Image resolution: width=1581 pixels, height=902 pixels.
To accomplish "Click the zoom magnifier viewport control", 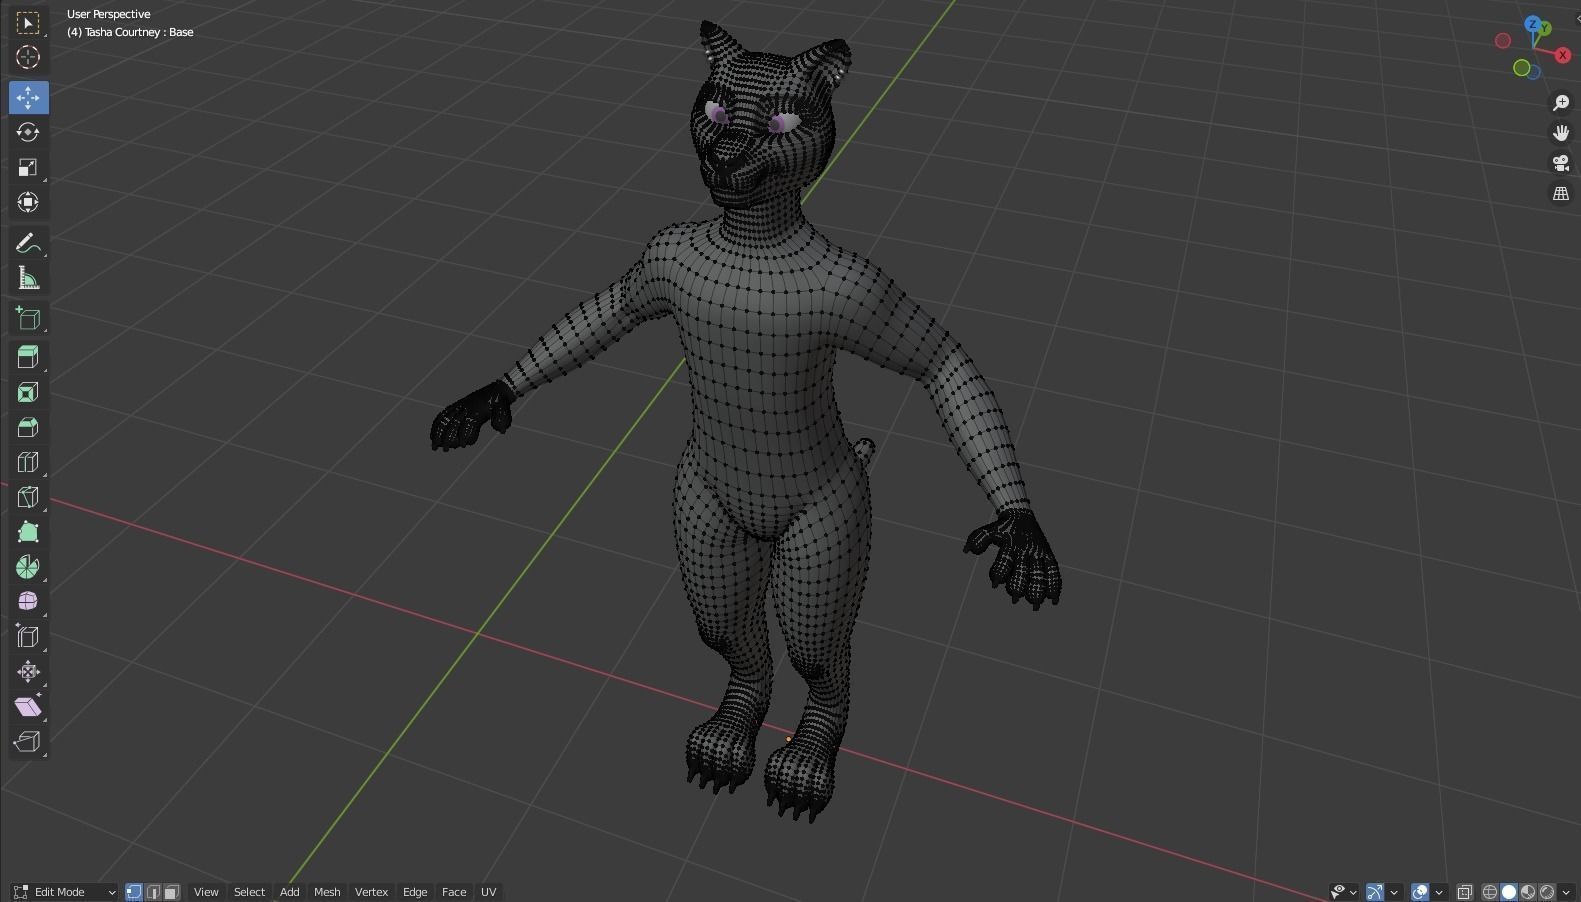I will coord(1561,103).
